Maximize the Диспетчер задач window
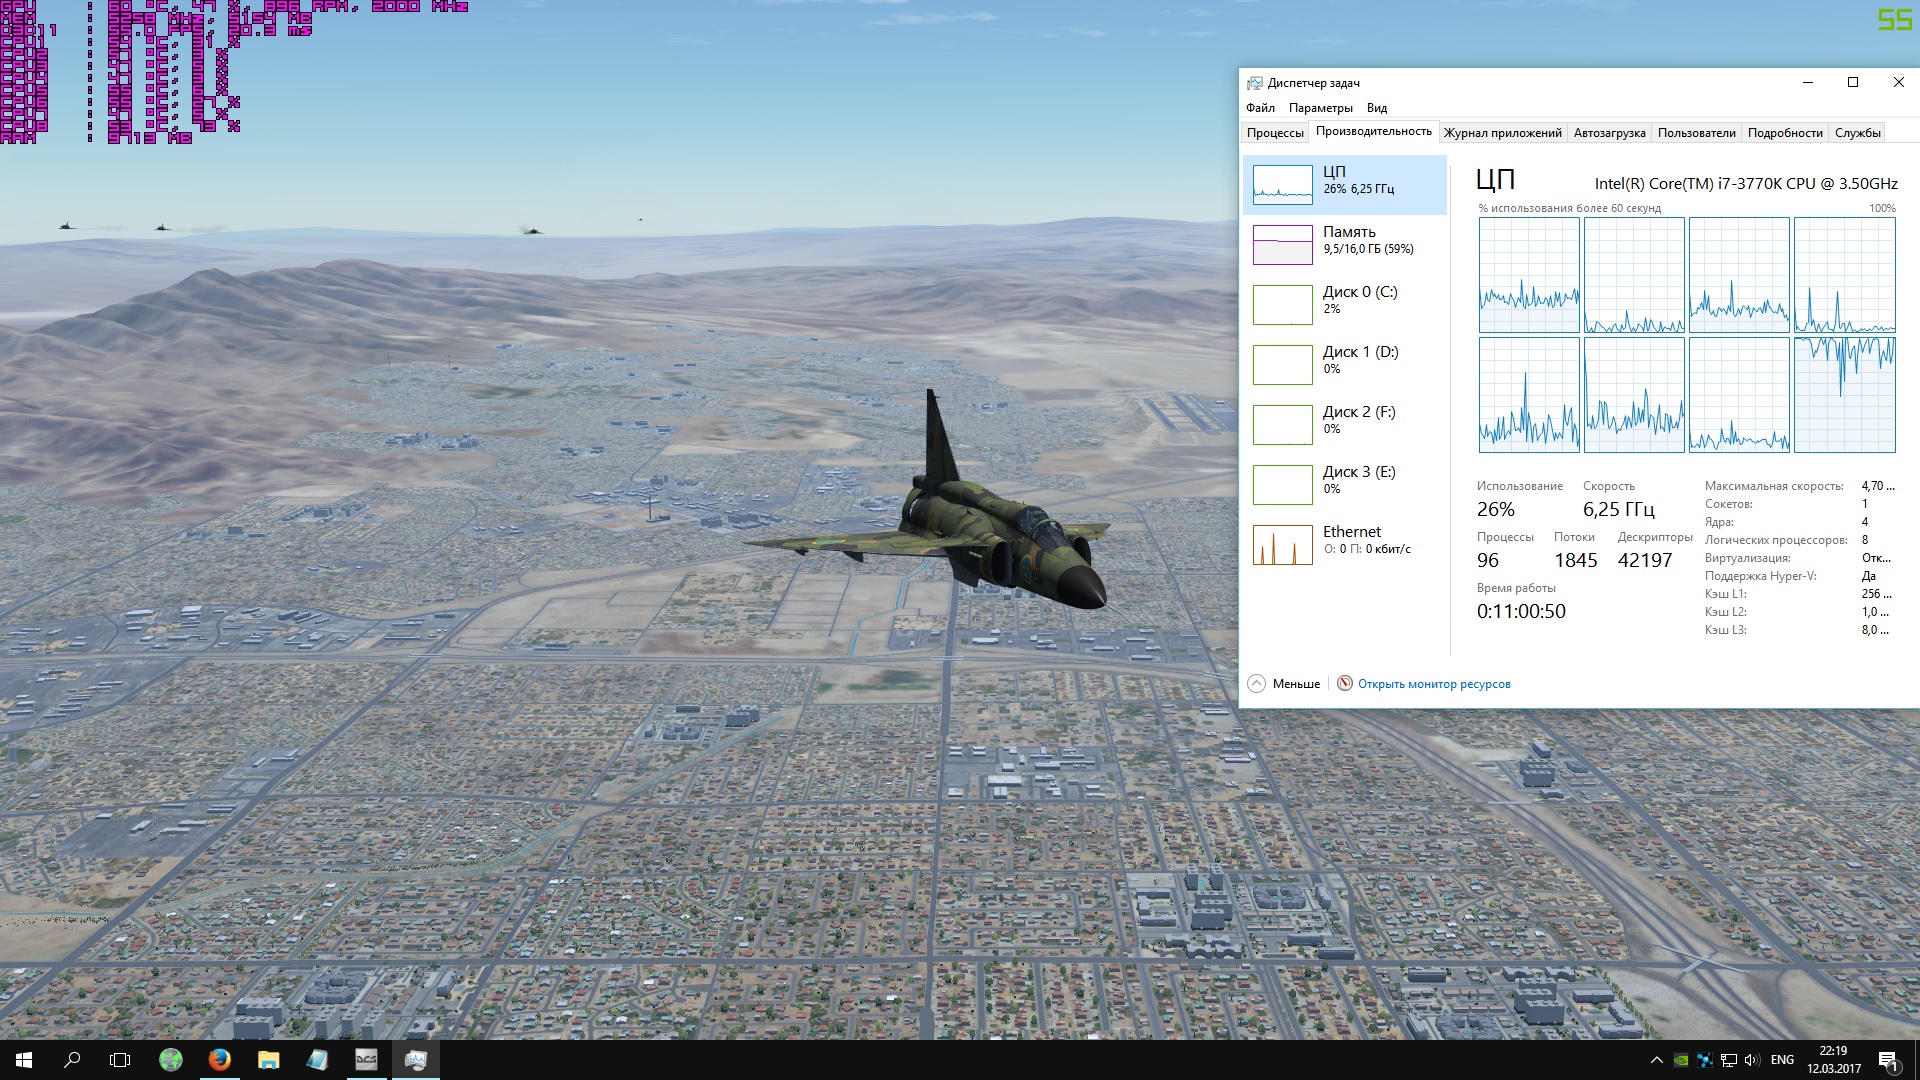 (x=1853, y=83)
